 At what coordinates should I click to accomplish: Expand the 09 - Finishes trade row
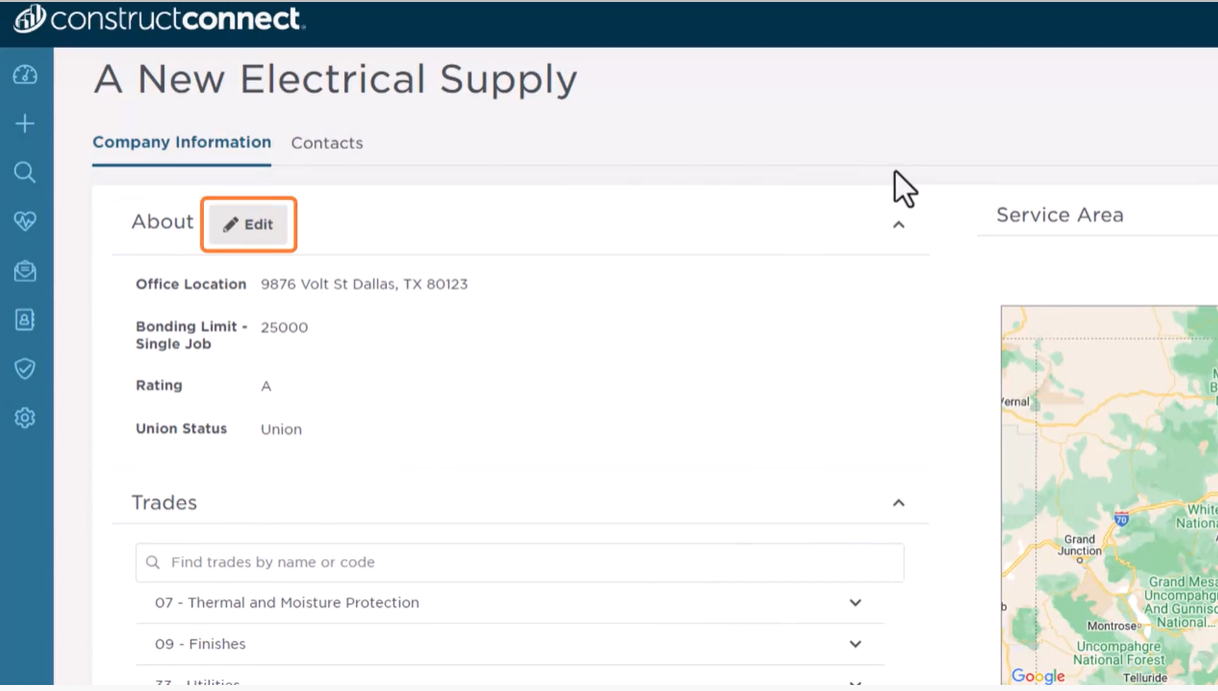pyautogui.click(x=855, y=644)
